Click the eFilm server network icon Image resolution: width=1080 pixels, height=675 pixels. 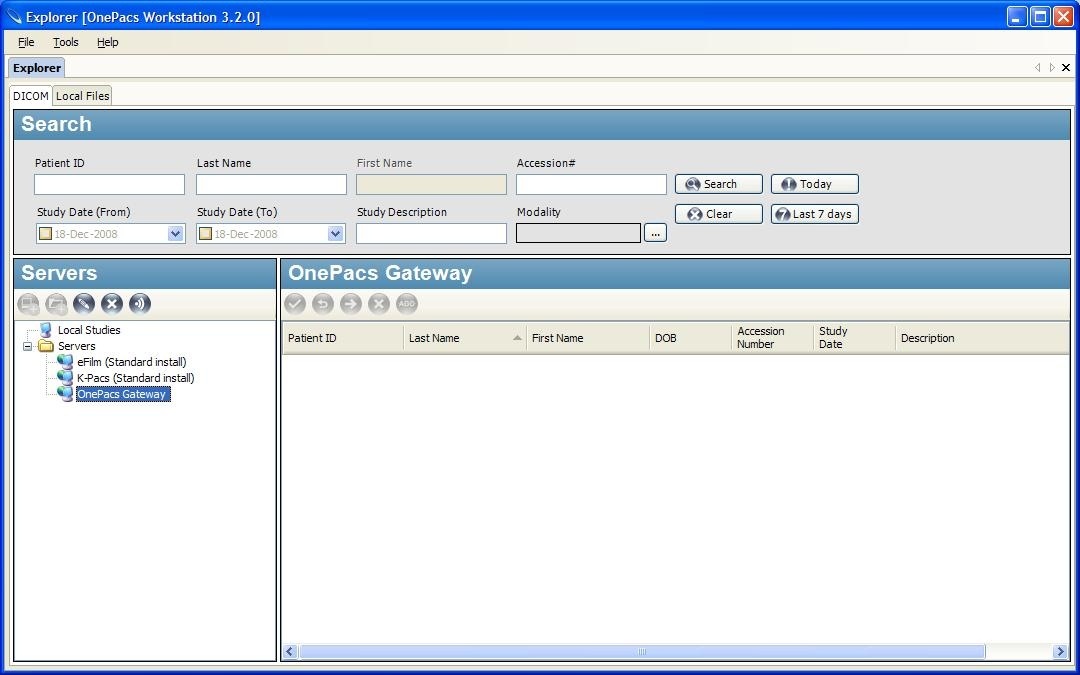(65, 362)
